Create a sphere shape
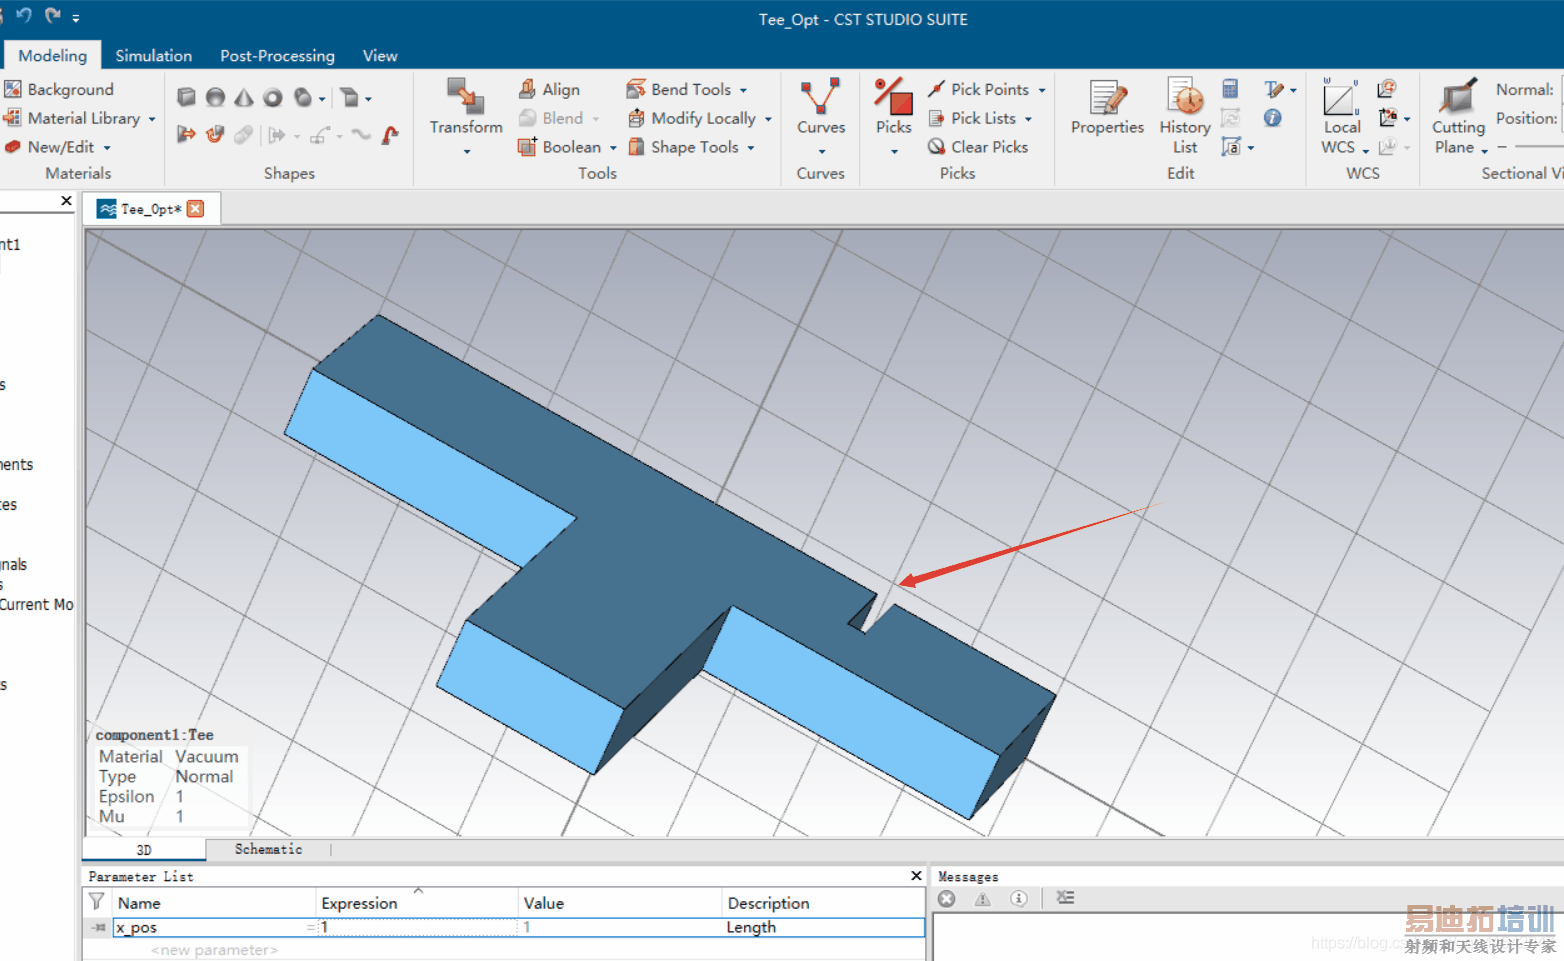 pos(215,97)
